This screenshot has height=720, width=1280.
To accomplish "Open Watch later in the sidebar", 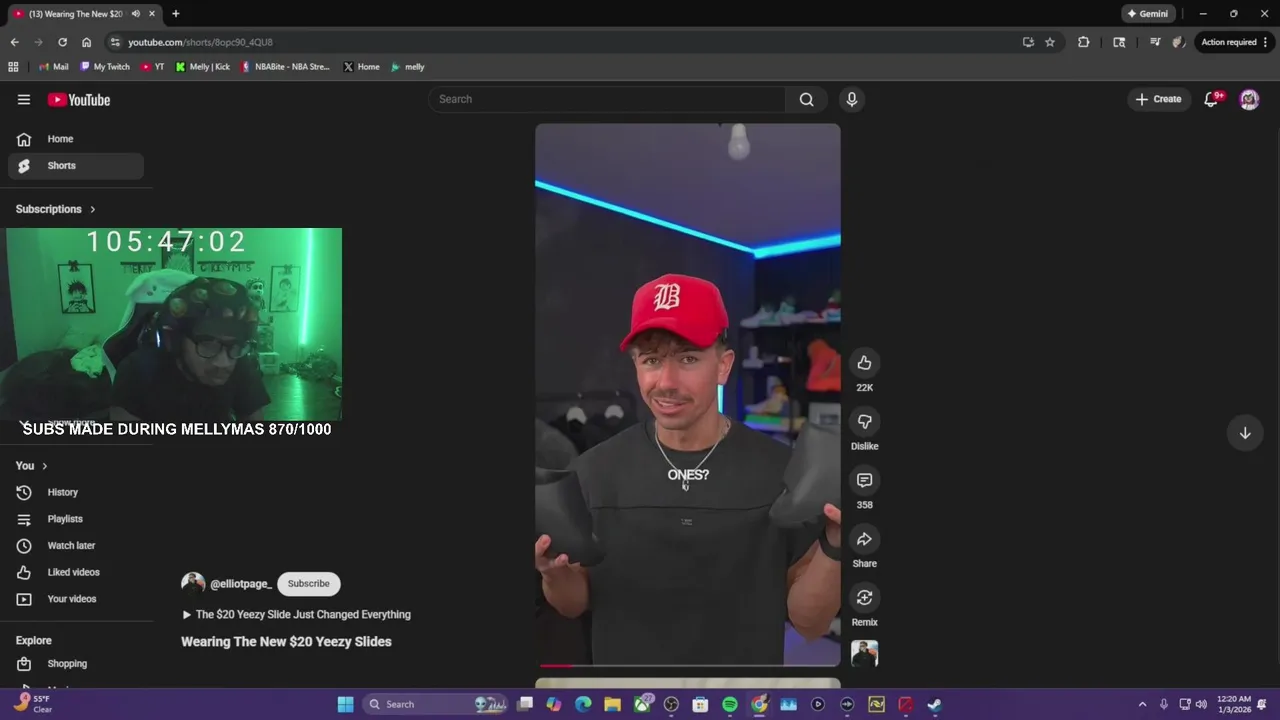I will coord(76,546).
